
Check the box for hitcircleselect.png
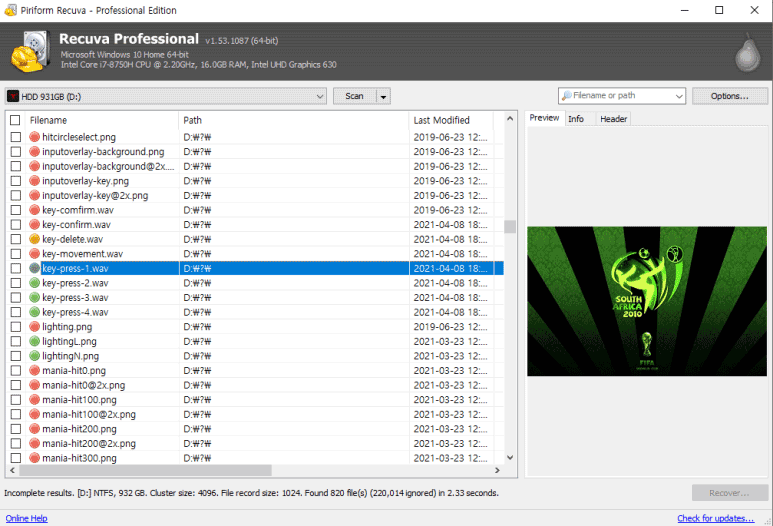click(x=16, y=137)
